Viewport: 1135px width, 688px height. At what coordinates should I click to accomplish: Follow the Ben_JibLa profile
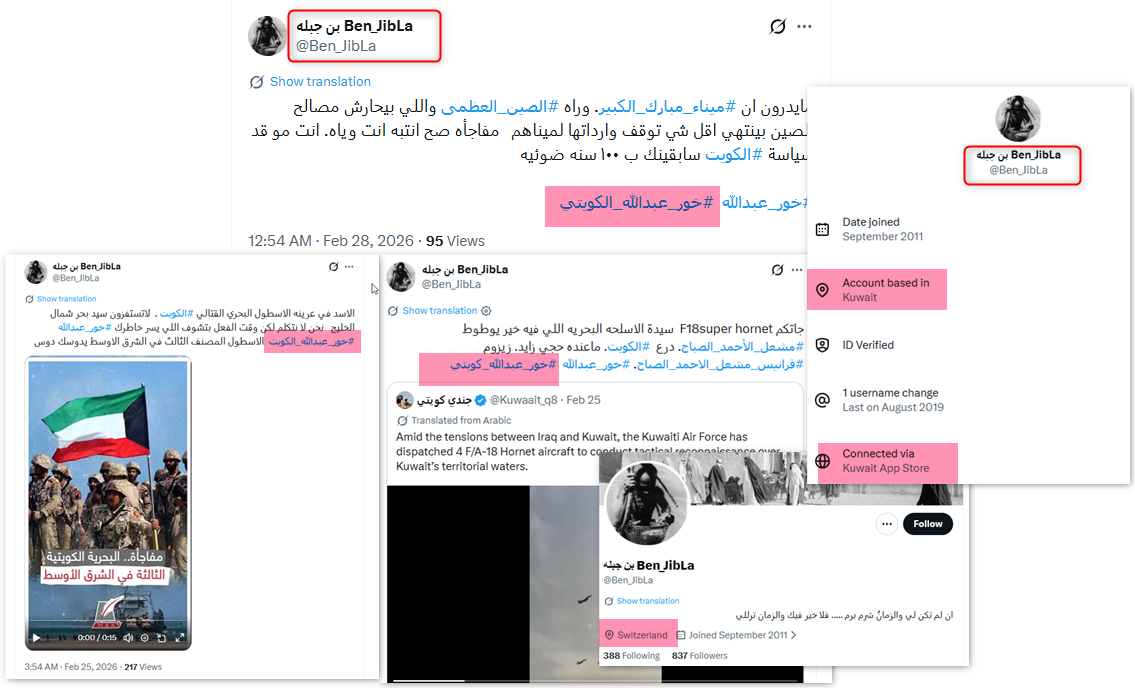pyautogui.click(x=927, y=524)
